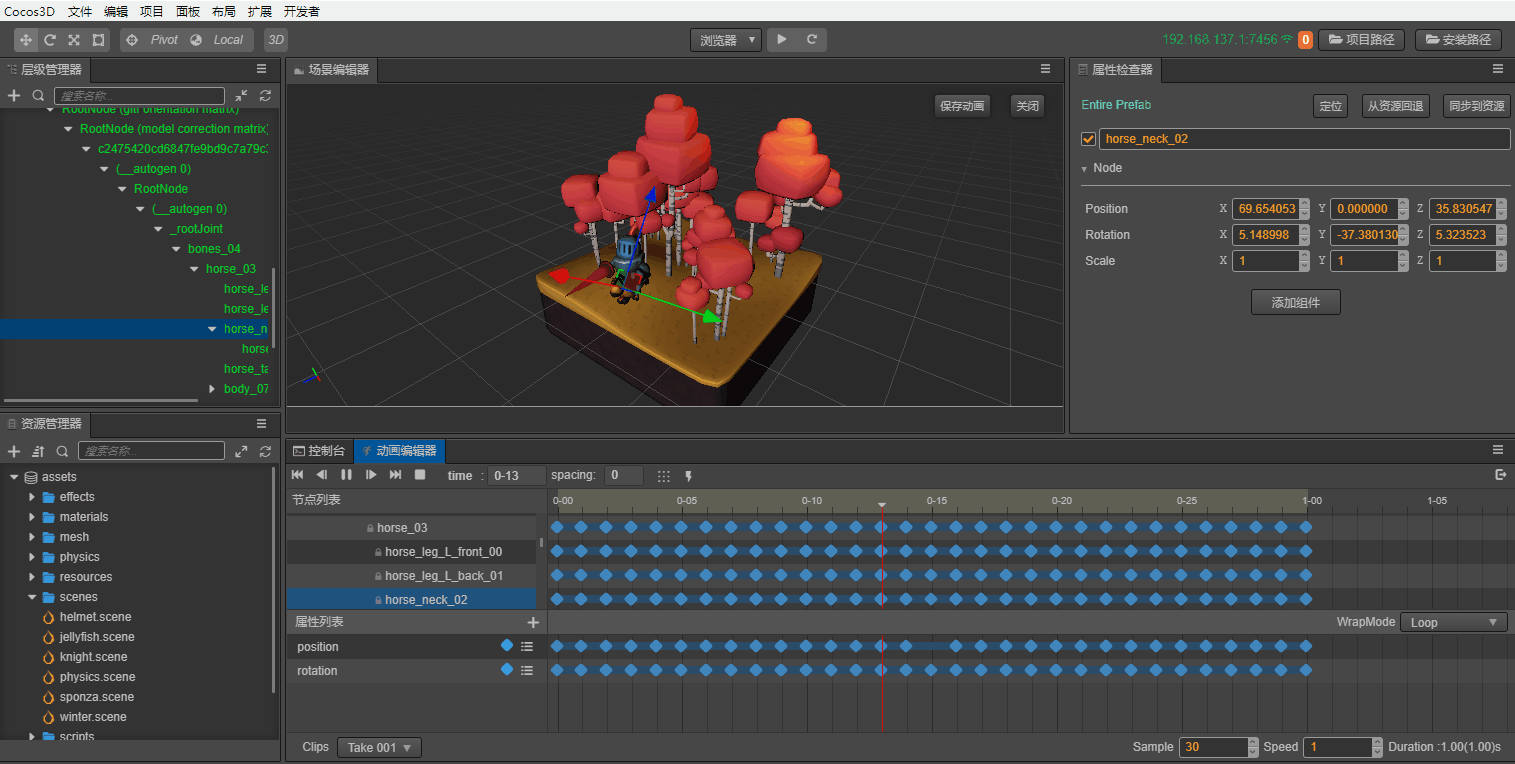
Task: Create asset with plus icon in assets panel
Action: tap(14, 452)
